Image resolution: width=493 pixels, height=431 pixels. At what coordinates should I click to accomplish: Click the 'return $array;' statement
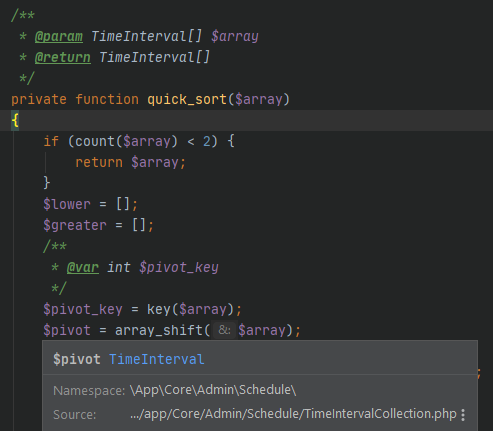130,162
